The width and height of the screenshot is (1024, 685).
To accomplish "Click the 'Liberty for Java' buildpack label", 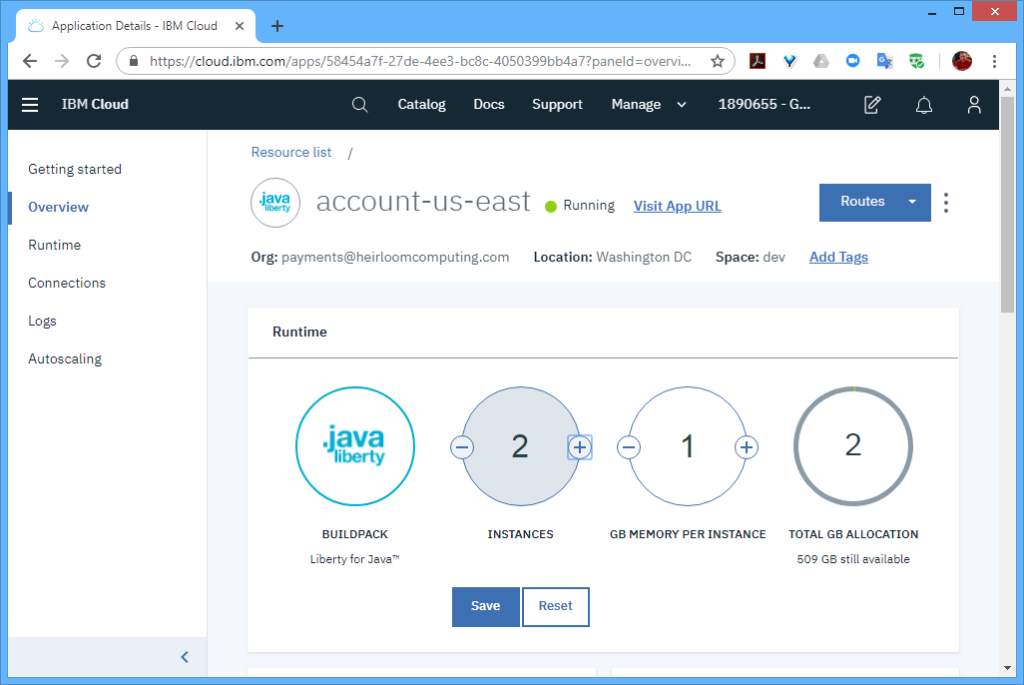I will [355, 559].
